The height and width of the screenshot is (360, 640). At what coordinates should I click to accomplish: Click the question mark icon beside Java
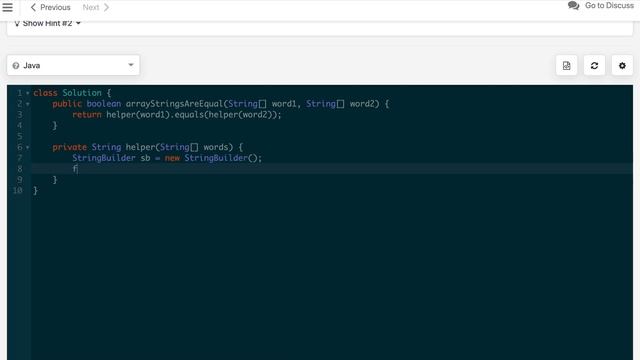click(16, 66)
